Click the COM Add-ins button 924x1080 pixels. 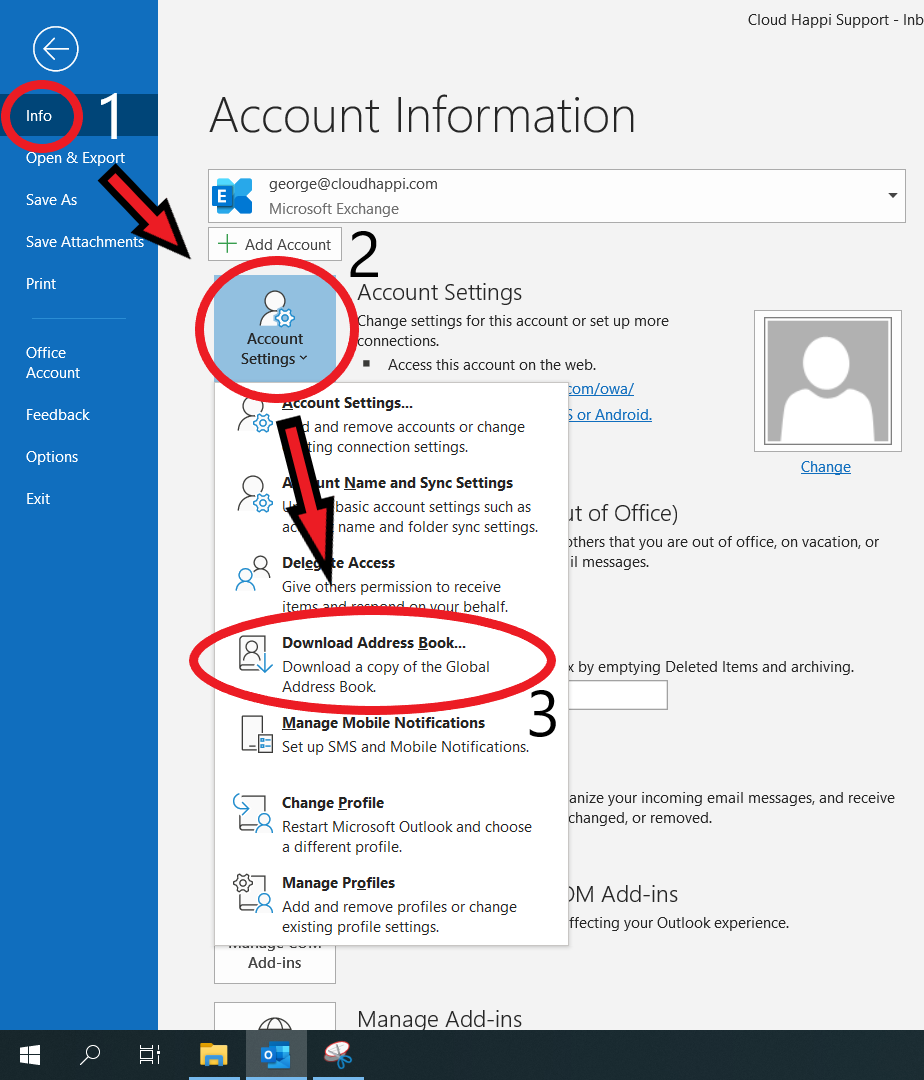pyautogui.click(x=275, y=963)
